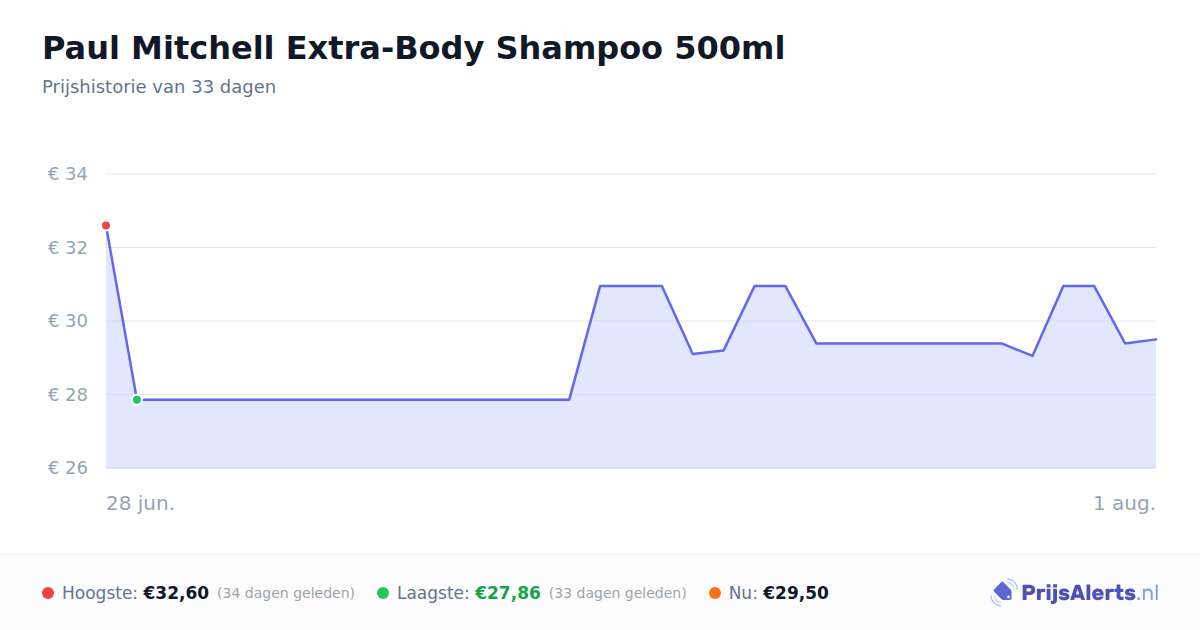
Task: Click the highest price value €32,60
Action: (x=176, y=593)
